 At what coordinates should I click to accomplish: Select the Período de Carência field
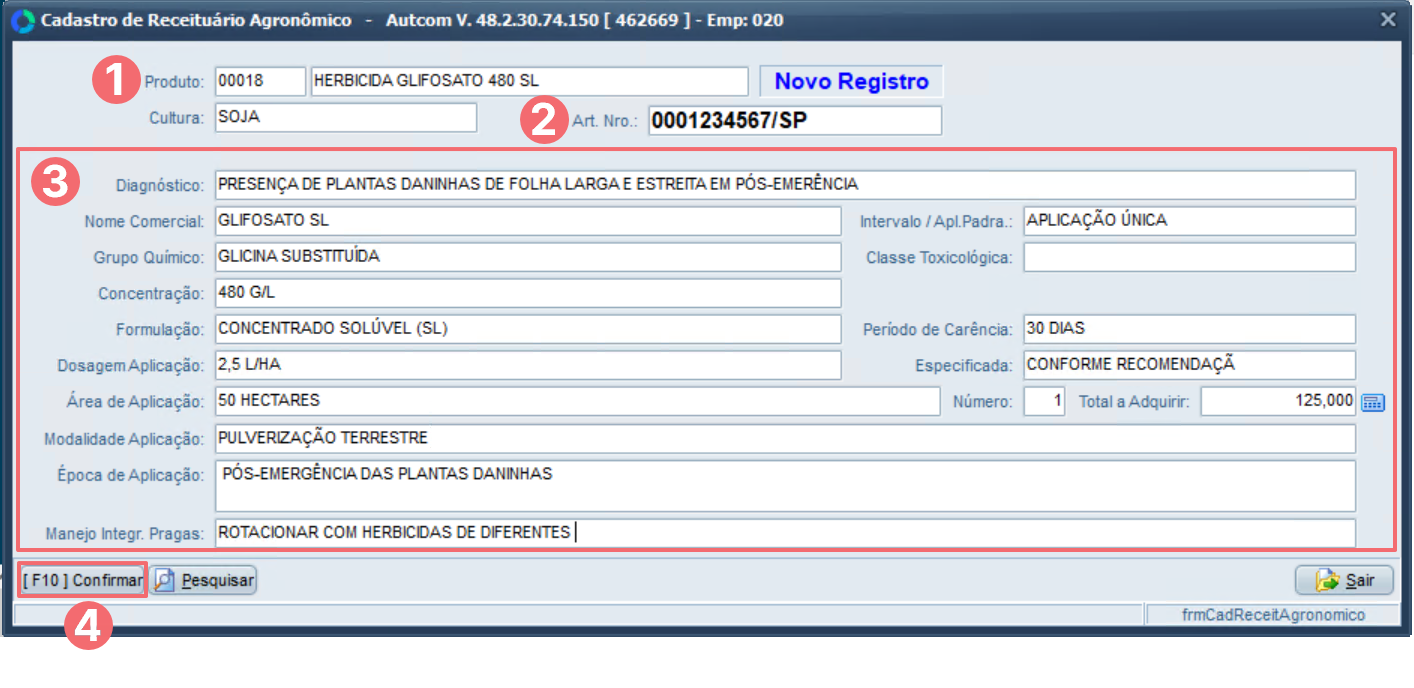point(1189,329)
